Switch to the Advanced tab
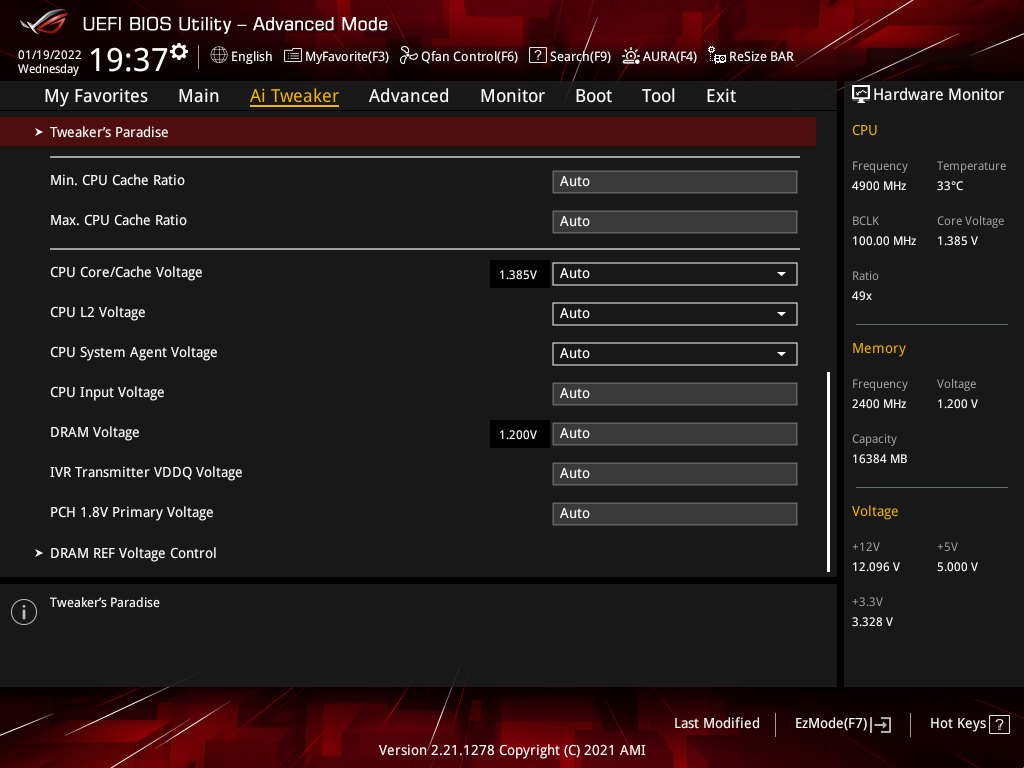This screenshot has height=768, width=1024. point(409,96)
